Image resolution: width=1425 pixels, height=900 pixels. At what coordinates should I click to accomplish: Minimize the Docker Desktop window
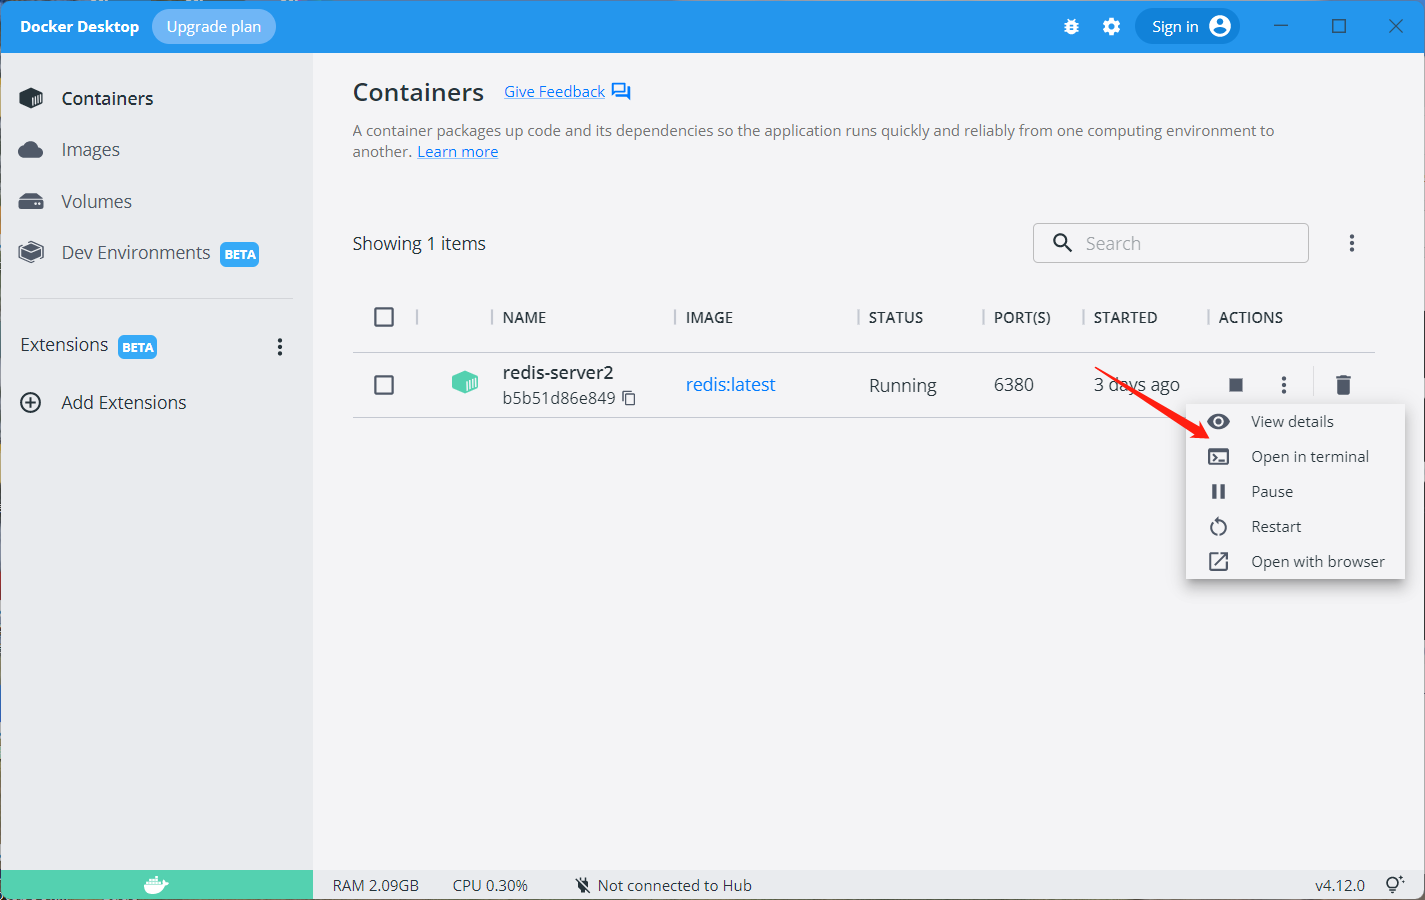point(1282,26)
